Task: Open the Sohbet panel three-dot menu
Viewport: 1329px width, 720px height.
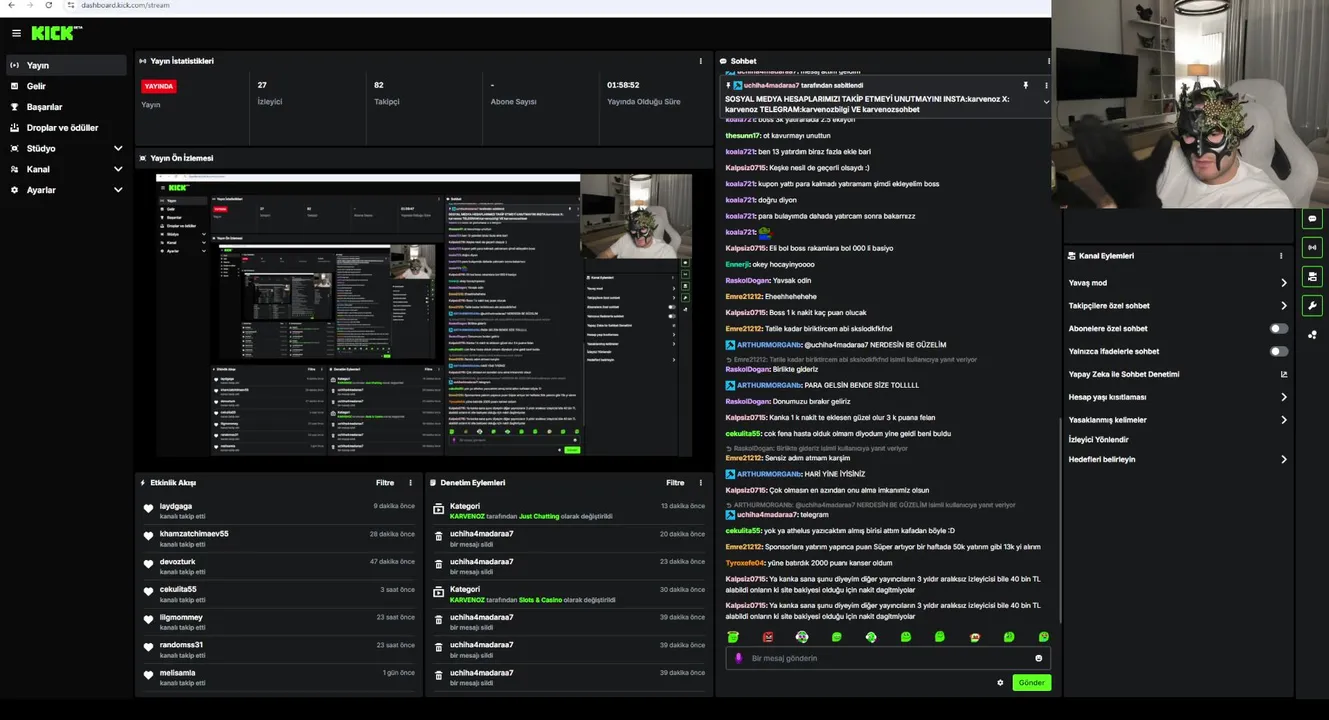Action: point(1047,61)
